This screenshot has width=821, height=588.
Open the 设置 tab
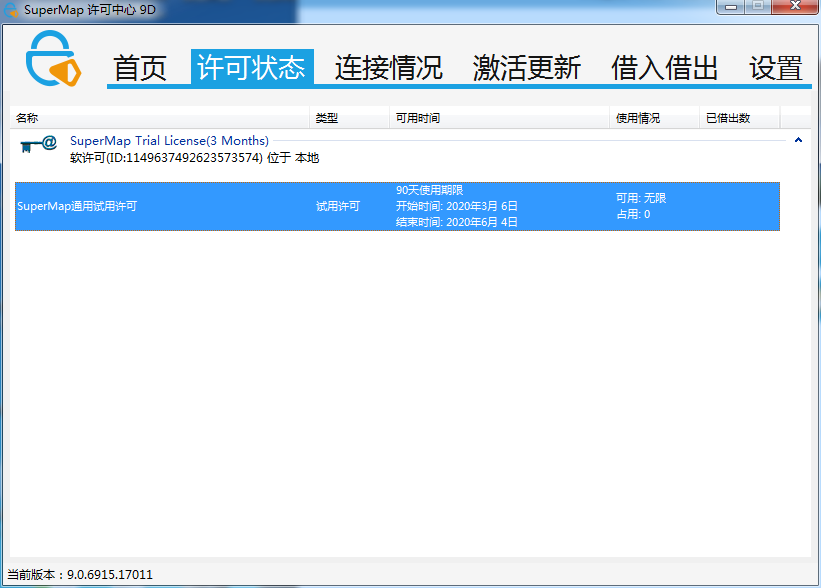pos(776,68)
